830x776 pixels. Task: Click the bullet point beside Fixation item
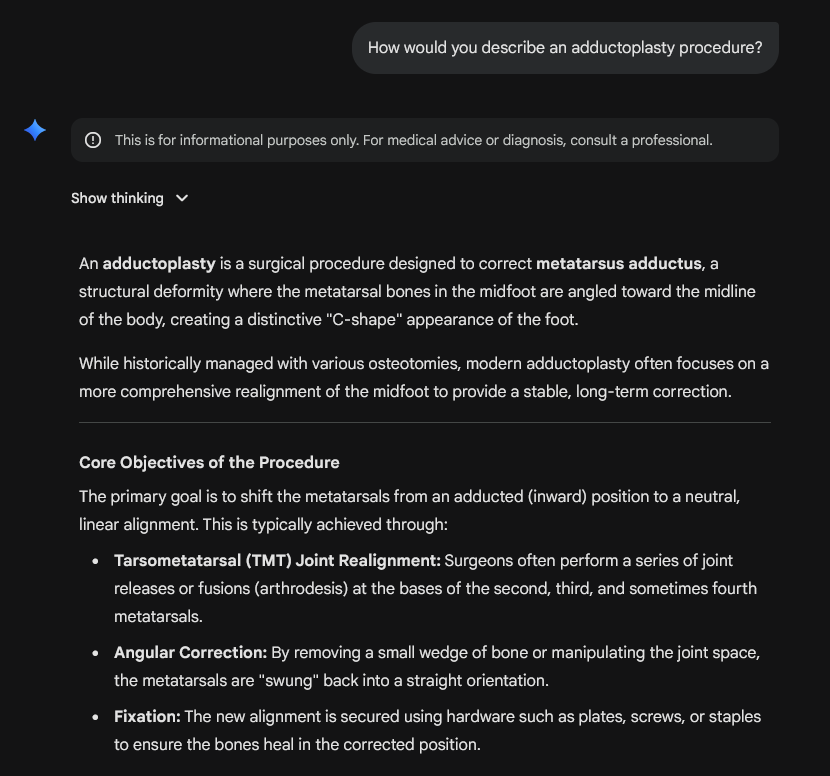pos(95,718)
